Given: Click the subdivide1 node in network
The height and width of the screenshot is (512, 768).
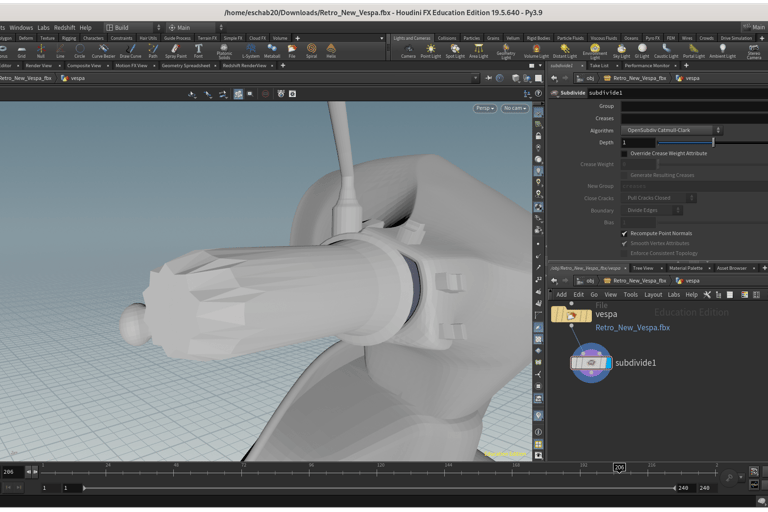Looking at the screenshot, I should pyautogui.click(x=591, y=363).
